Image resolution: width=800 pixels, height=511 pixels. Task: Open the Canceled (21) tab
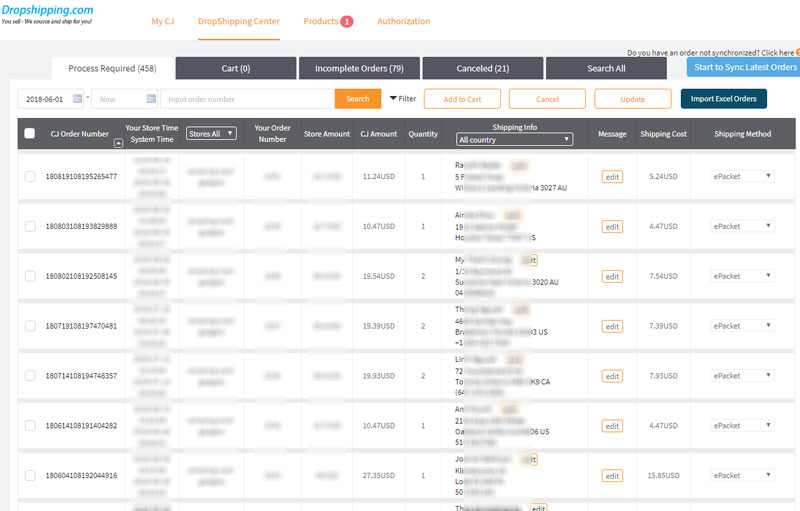coord(483,68)
